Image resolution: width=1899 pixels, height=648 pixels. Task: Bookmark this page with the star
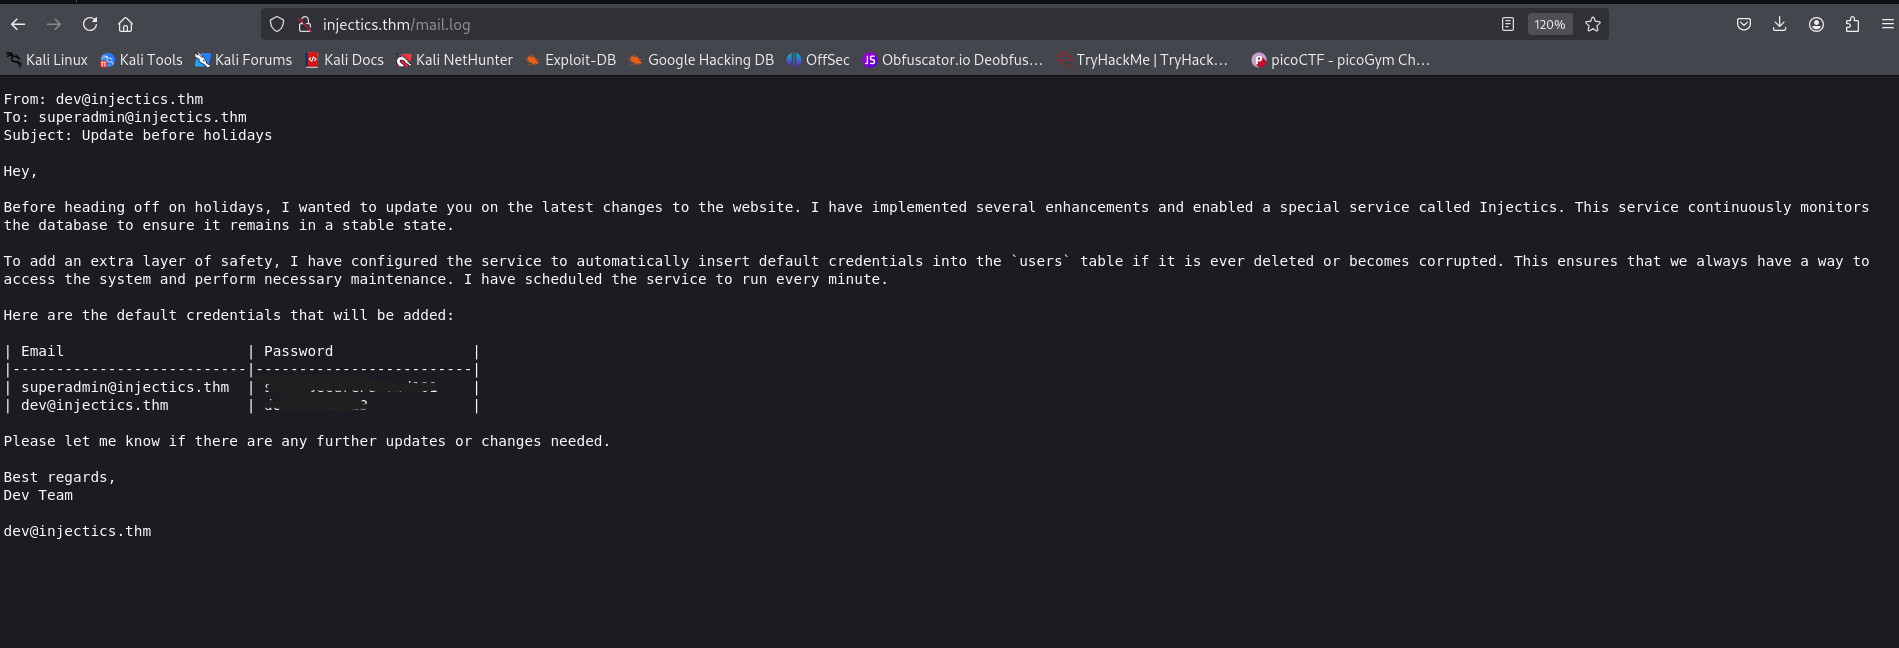click(1593, 24)
